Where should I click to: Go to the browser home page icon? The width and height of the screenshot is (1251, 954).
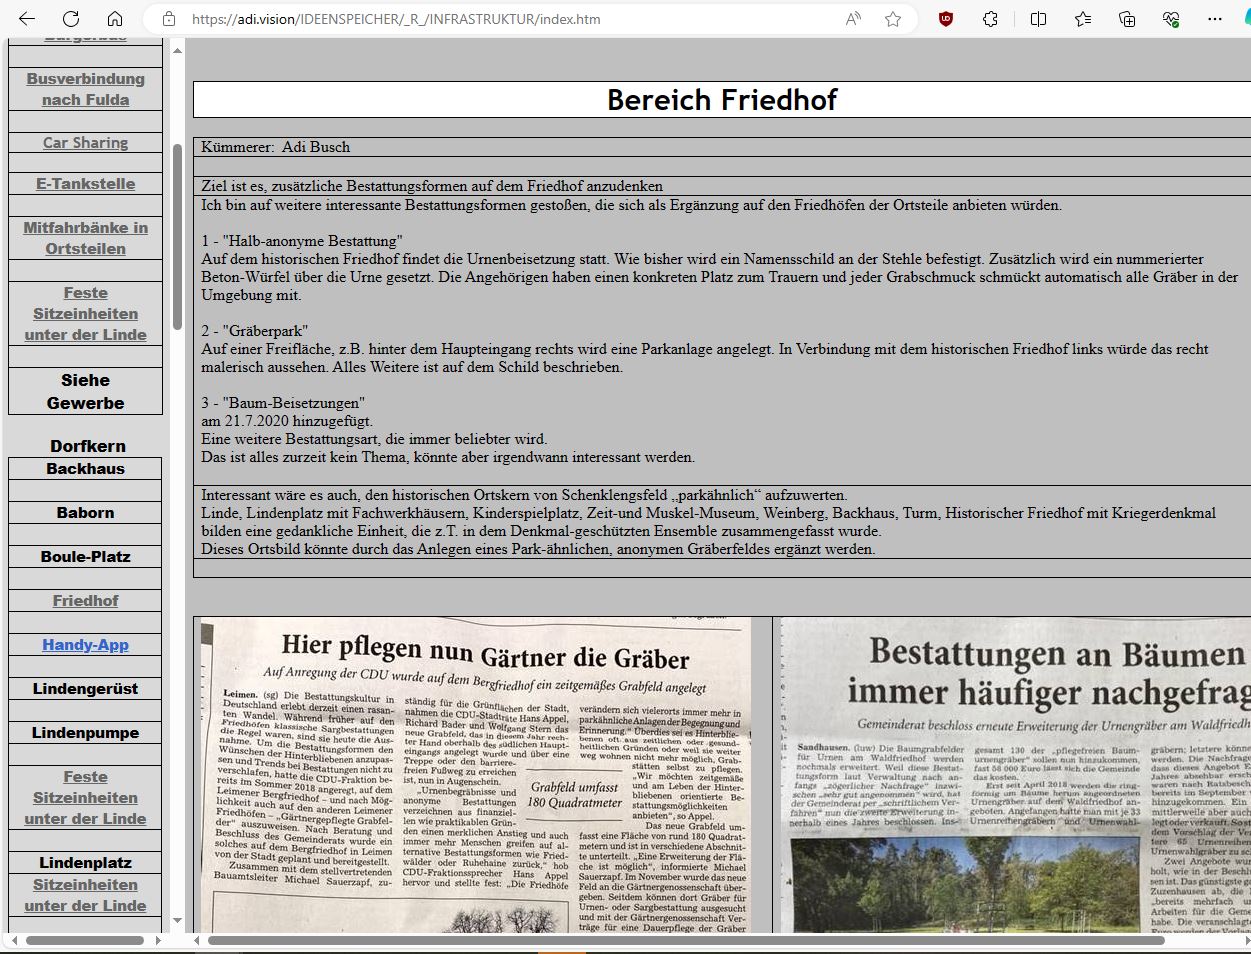tap(115, 19)
